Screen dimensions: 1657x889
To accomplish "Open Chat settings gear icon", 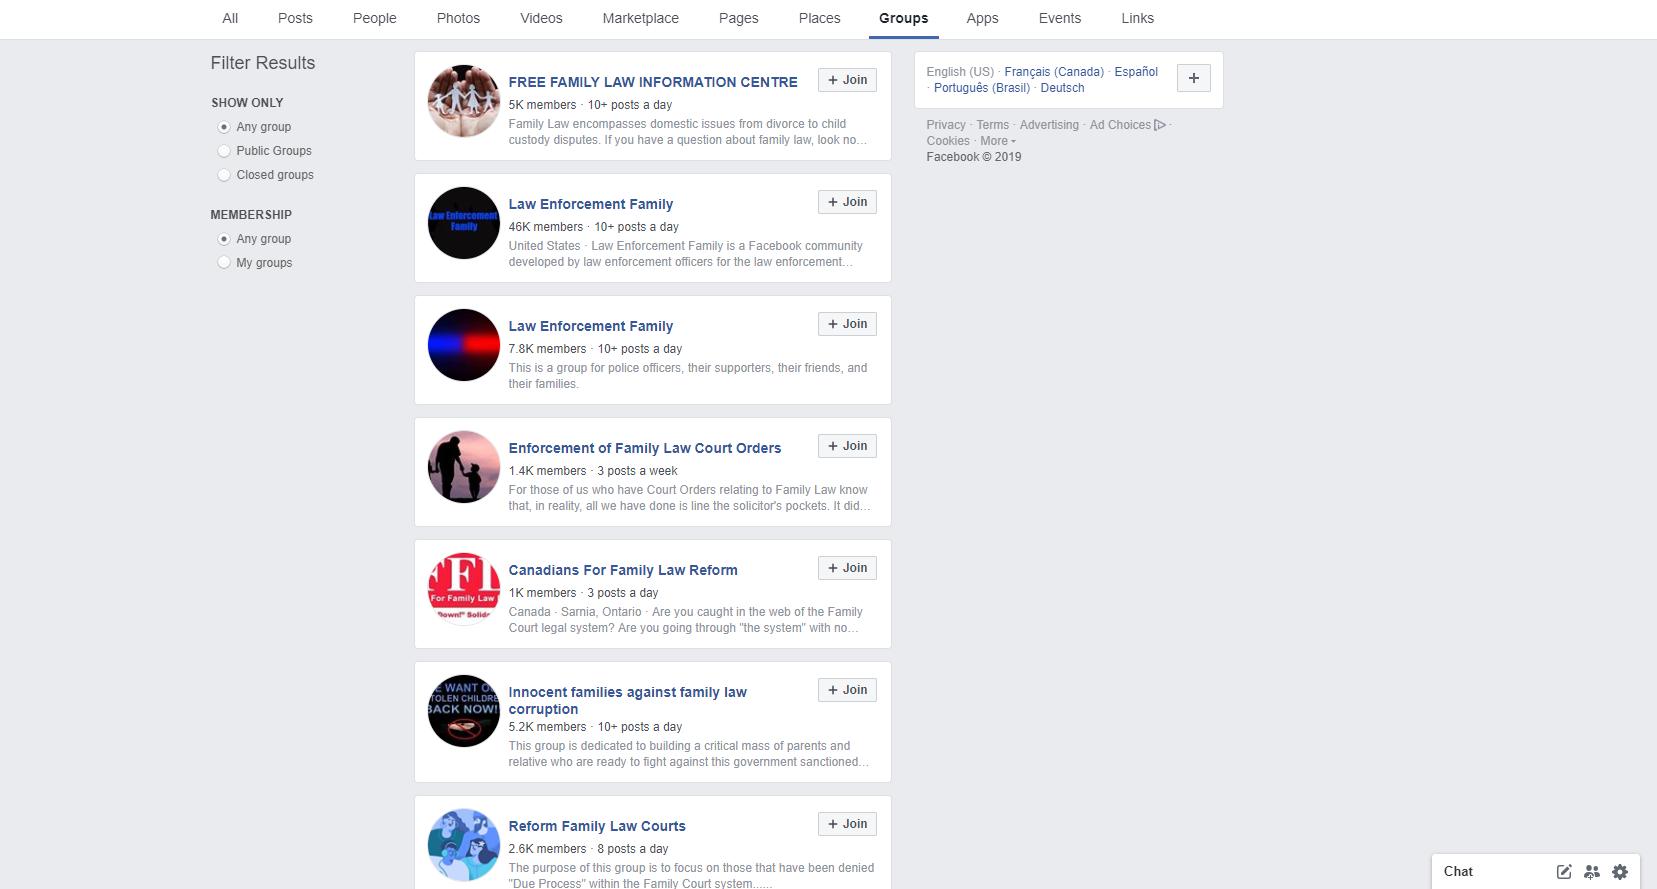I will click(x=1620, y=872).
